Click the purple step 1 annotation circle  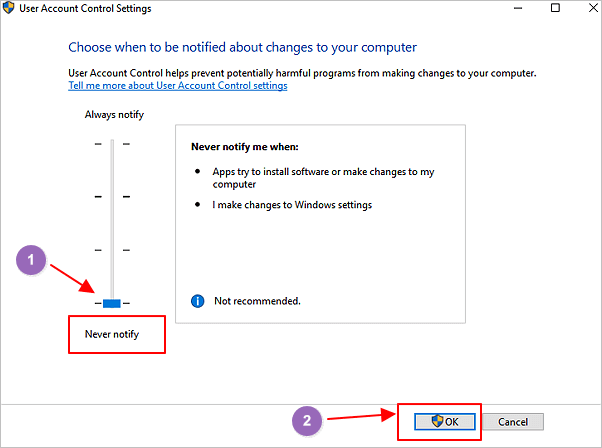[x=33, y=261]
